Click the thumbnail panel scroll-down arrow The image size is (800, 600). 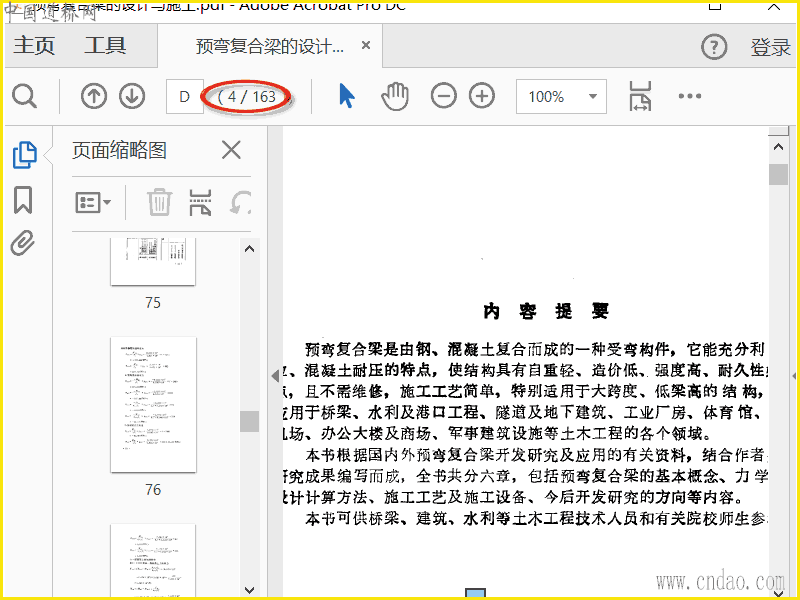[249, 589]
